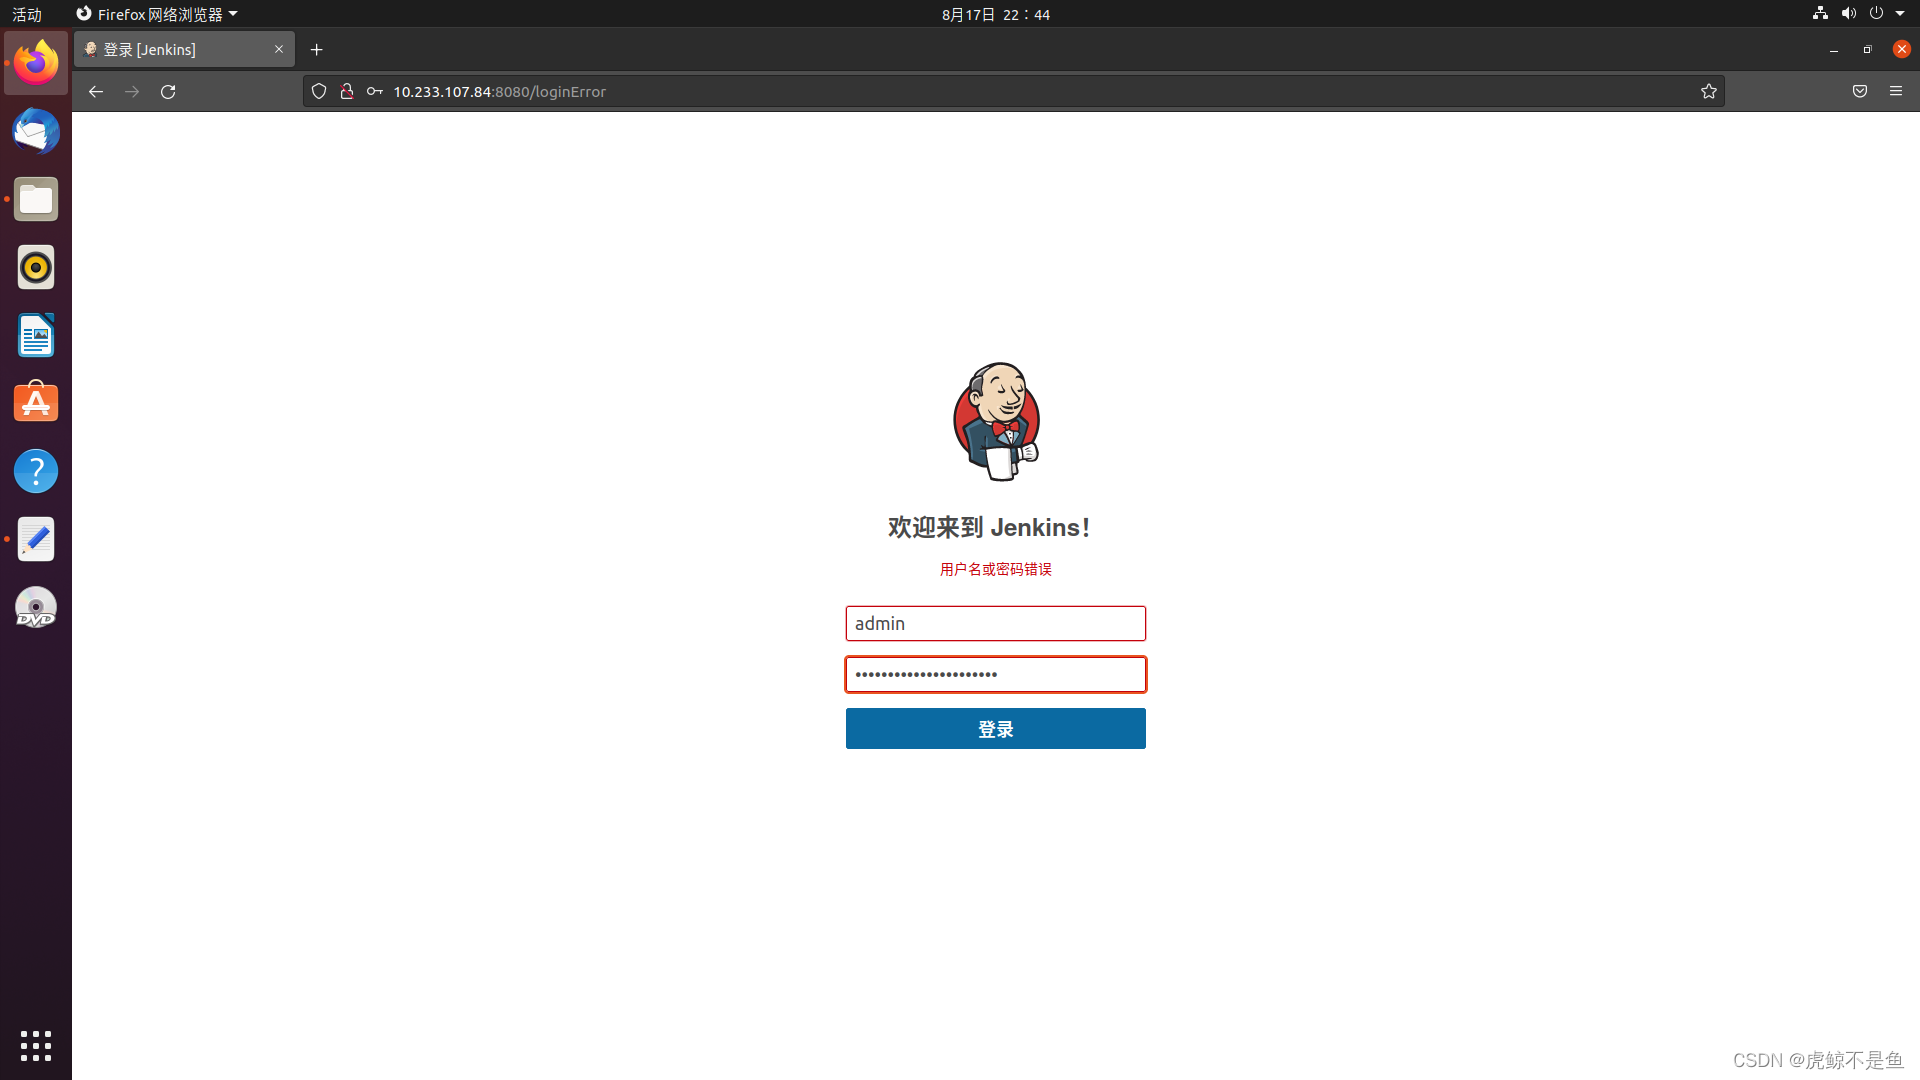Open the Help icon in dock

[36, 471]
